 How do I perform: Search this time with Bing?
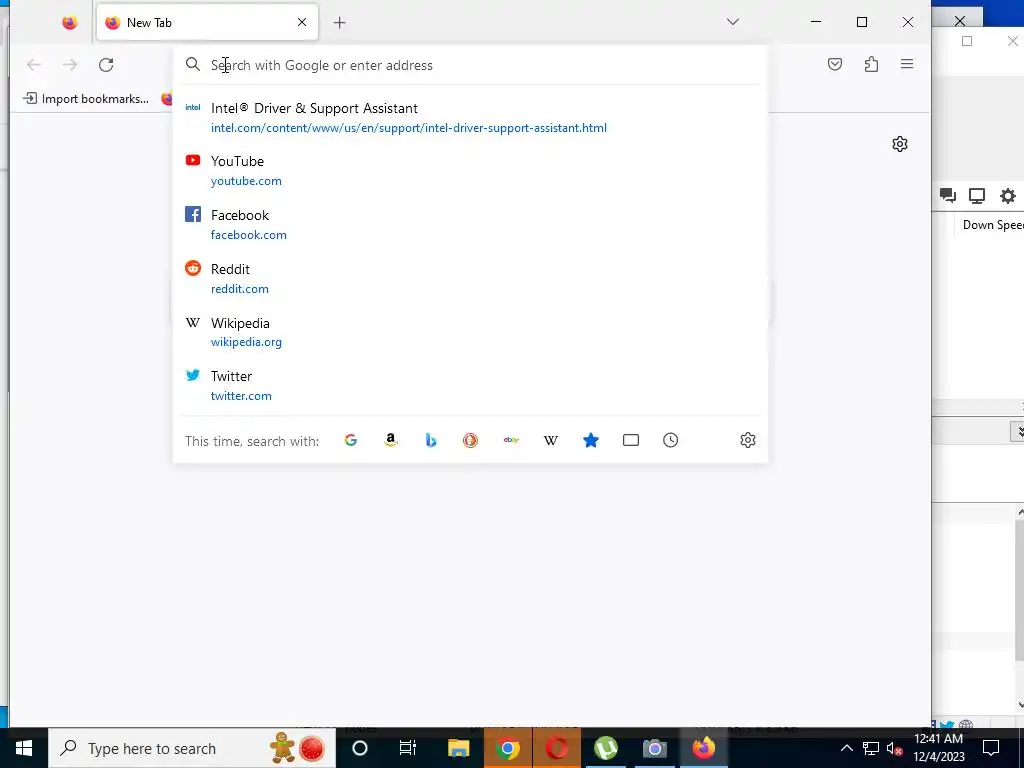pos(430,440)
